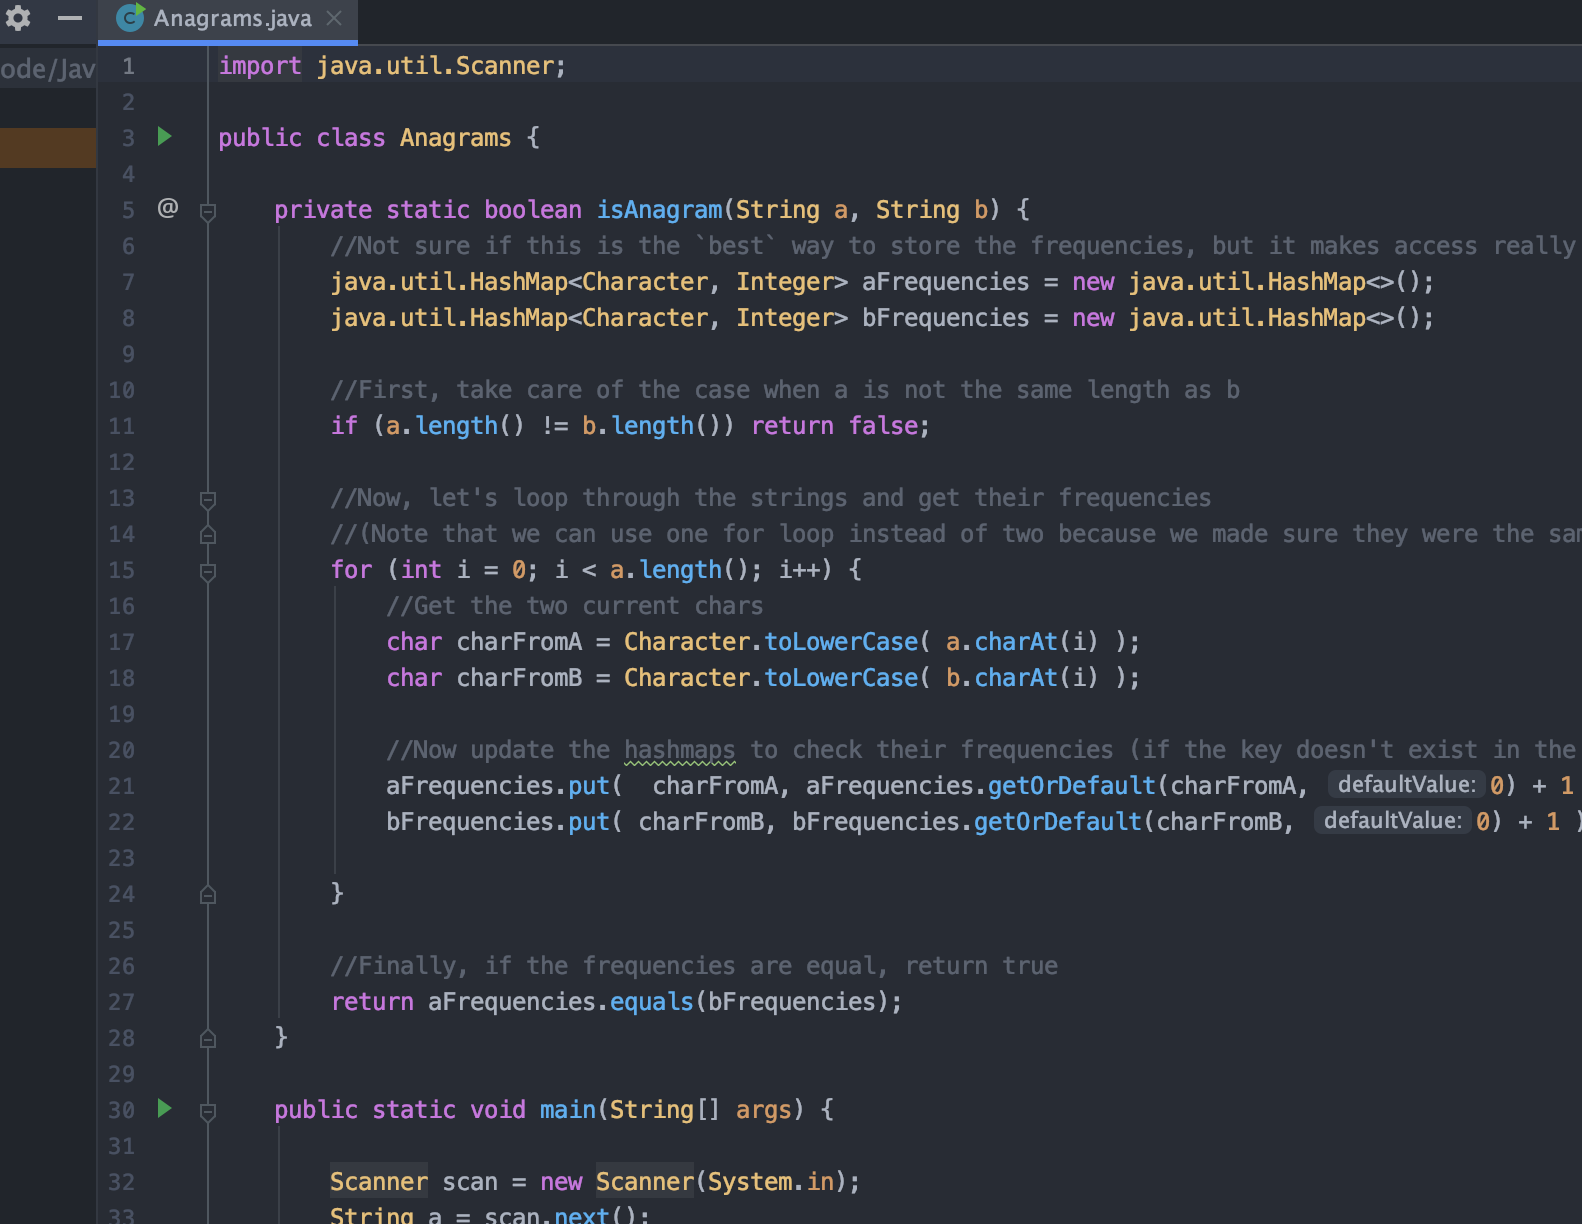Click the charFromA declaration on line 17
The height and width of the screenshot is (1224, 1582).
(519, 642)
